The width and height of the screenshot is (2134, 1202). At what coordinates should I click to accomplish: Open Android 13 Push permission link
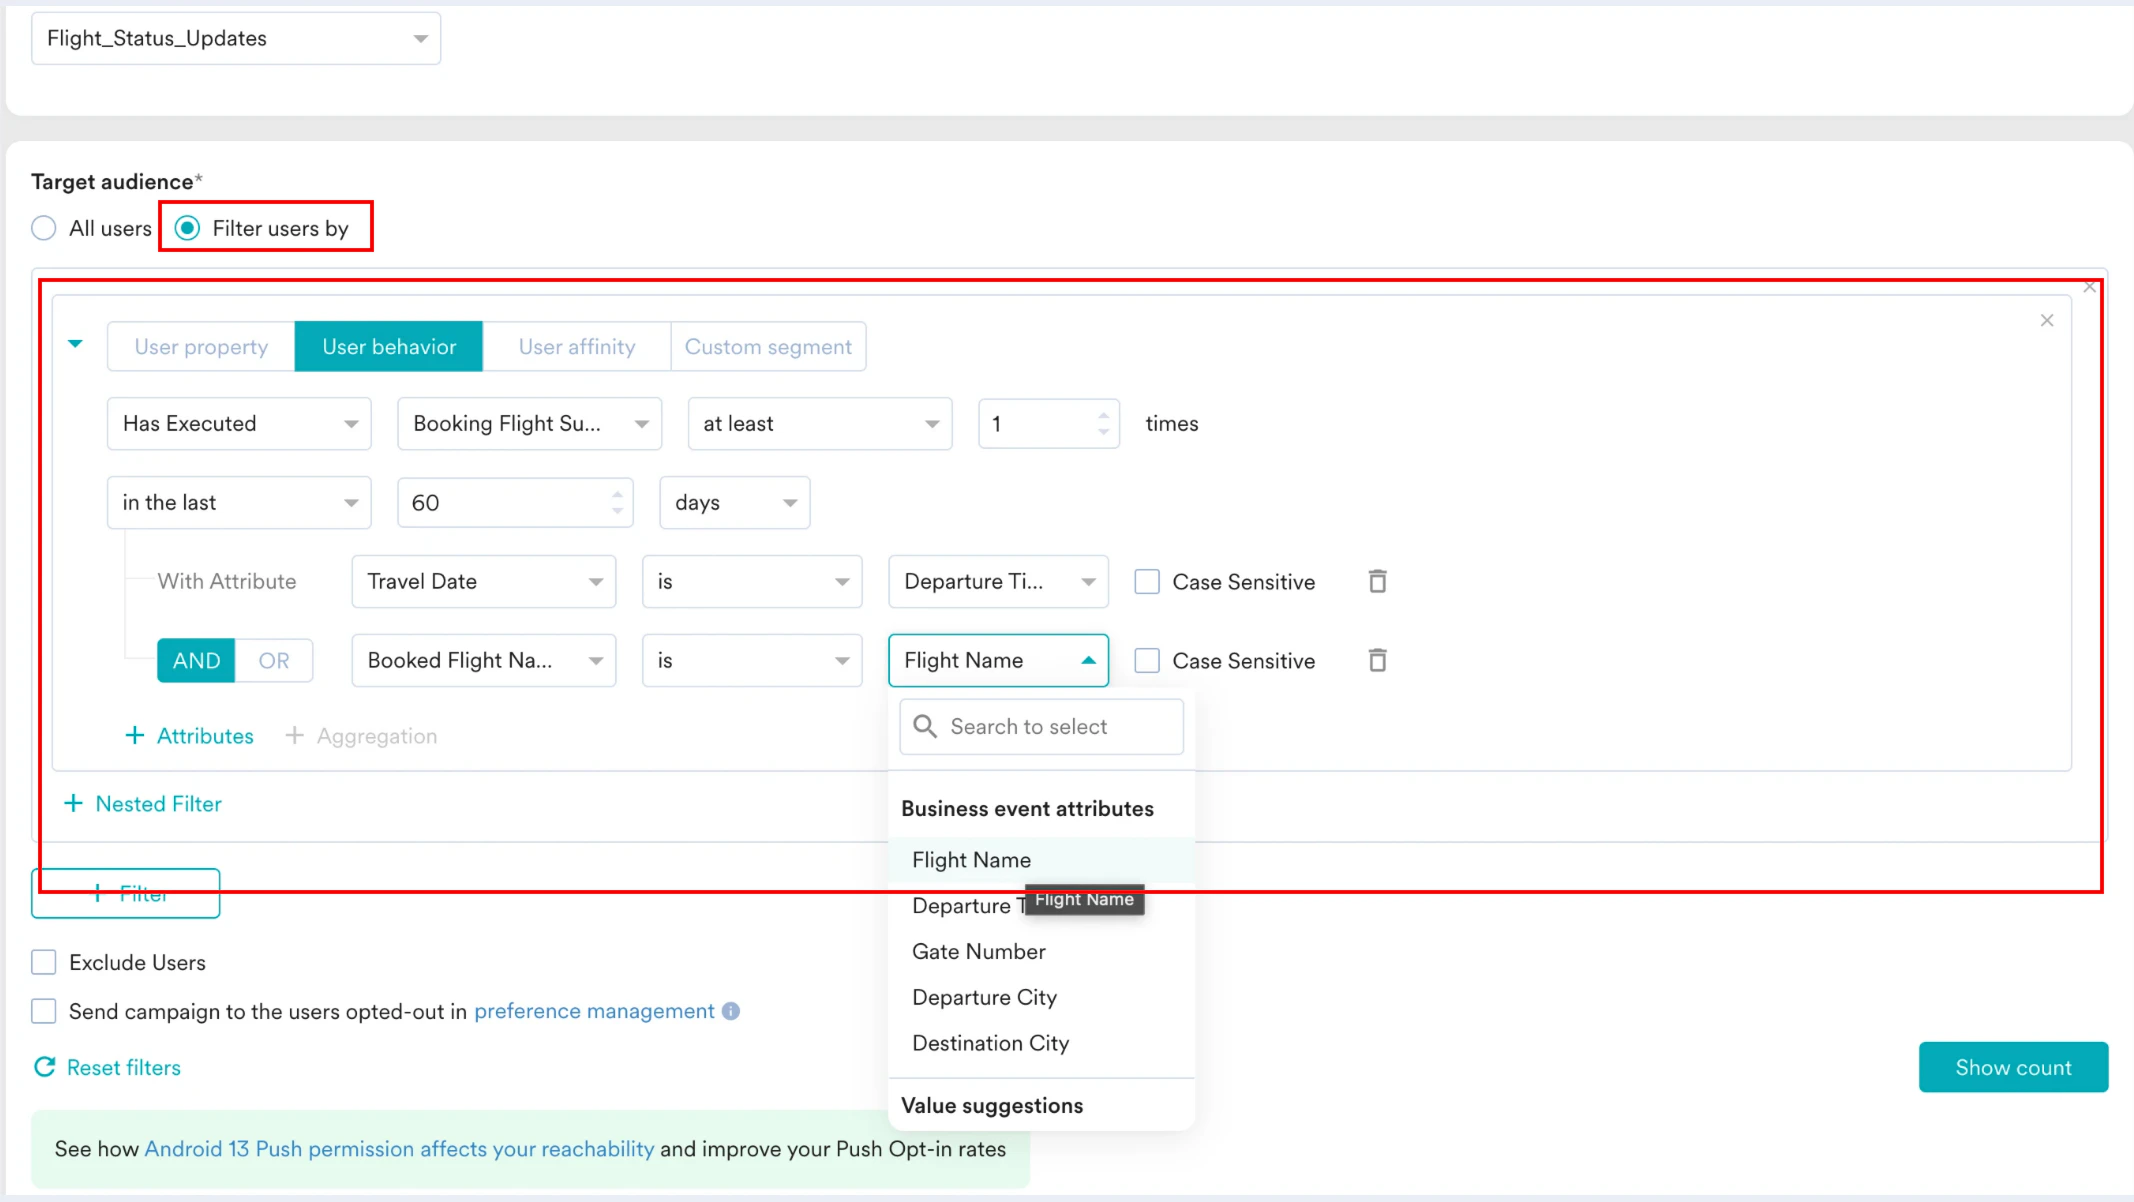tap(399, 1149)
